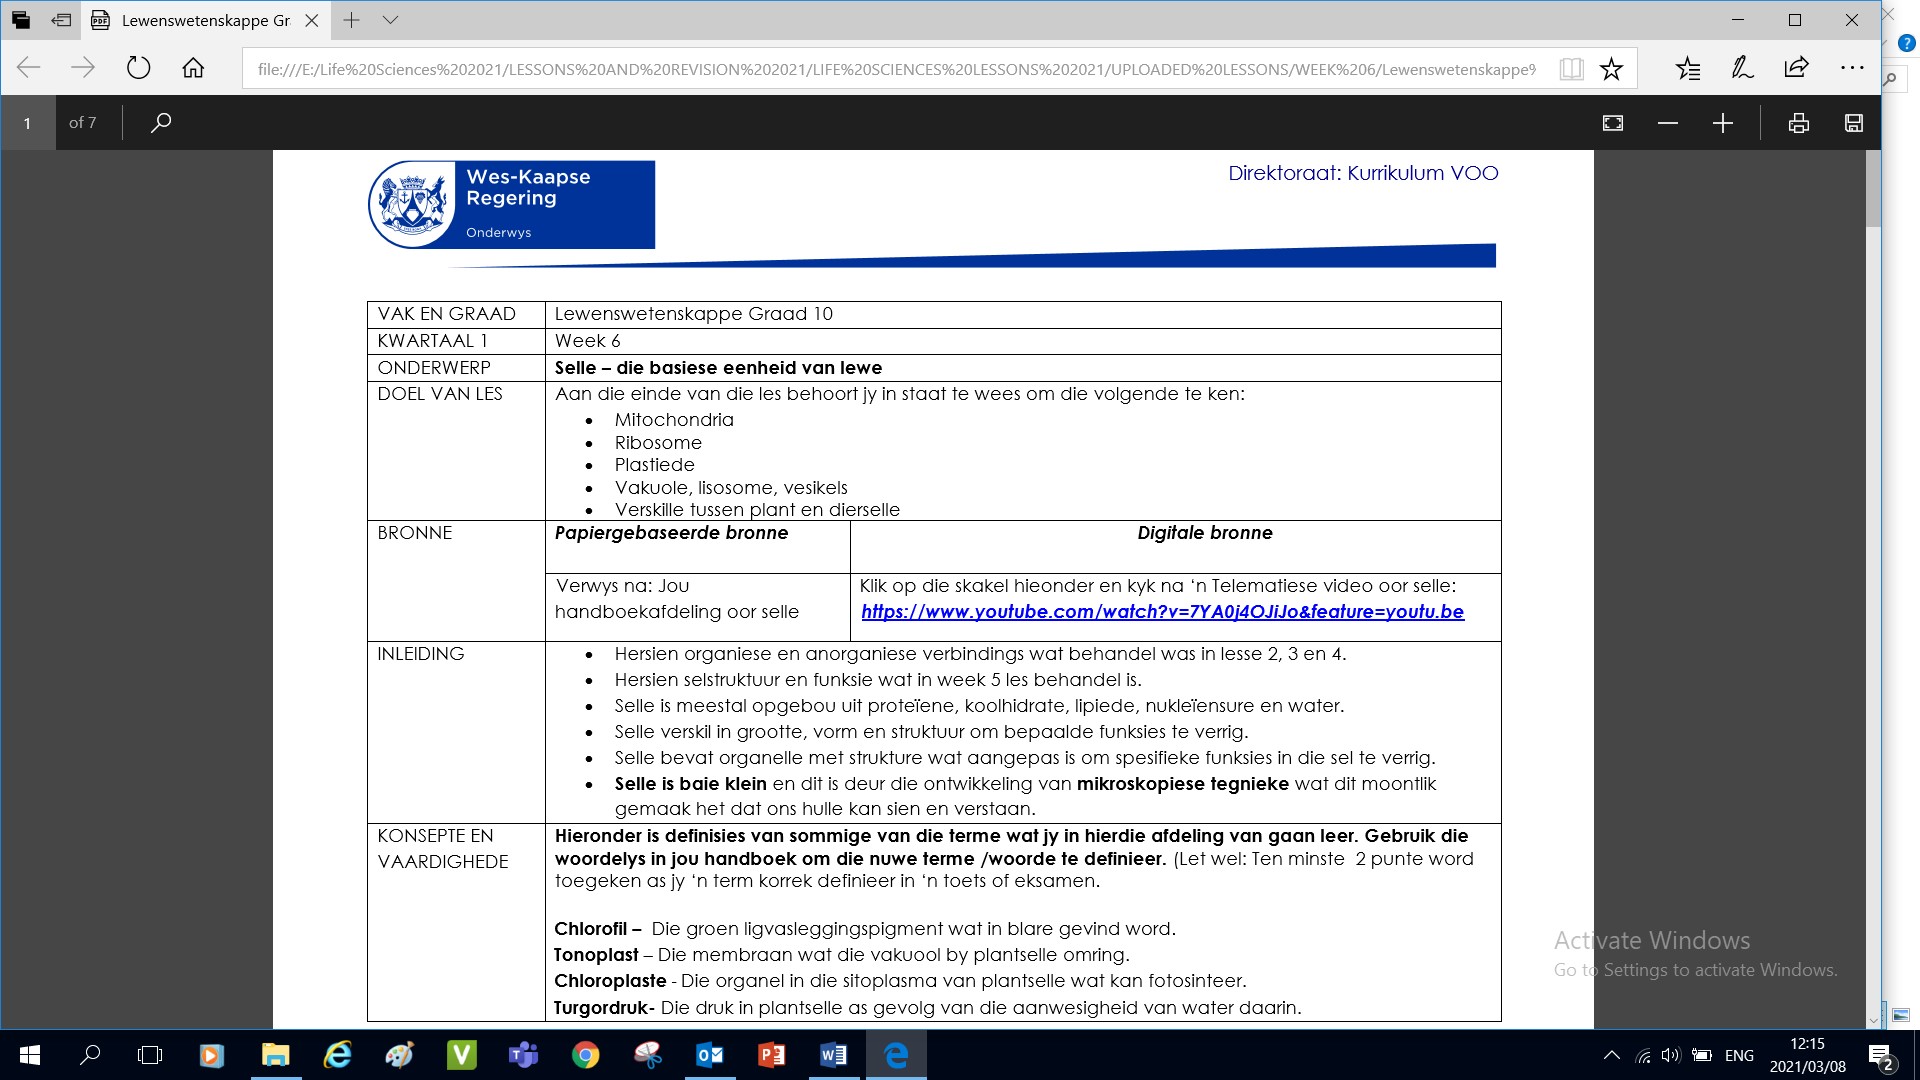Open the clock and calendar
The width and height of the screenshot is (1920, 1080).
(1808, 1055)
